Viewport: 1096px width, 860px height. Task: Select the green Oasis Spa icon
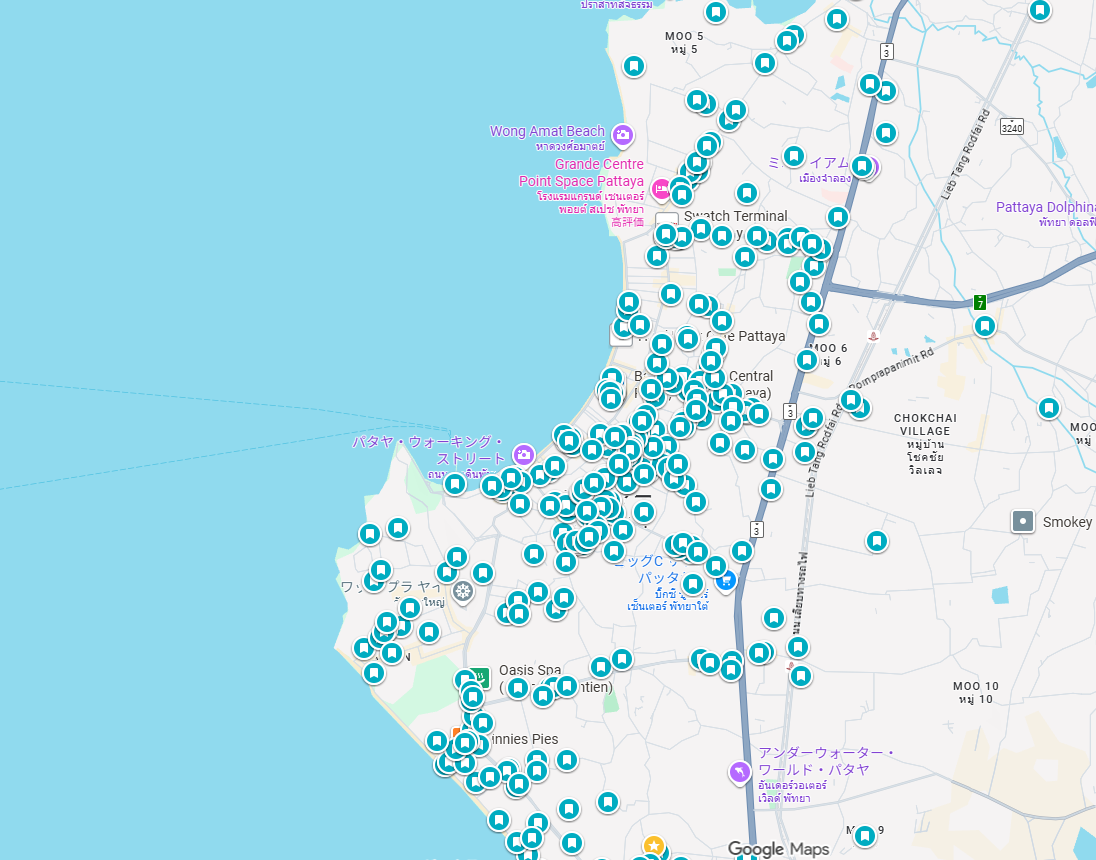point(481,677)
